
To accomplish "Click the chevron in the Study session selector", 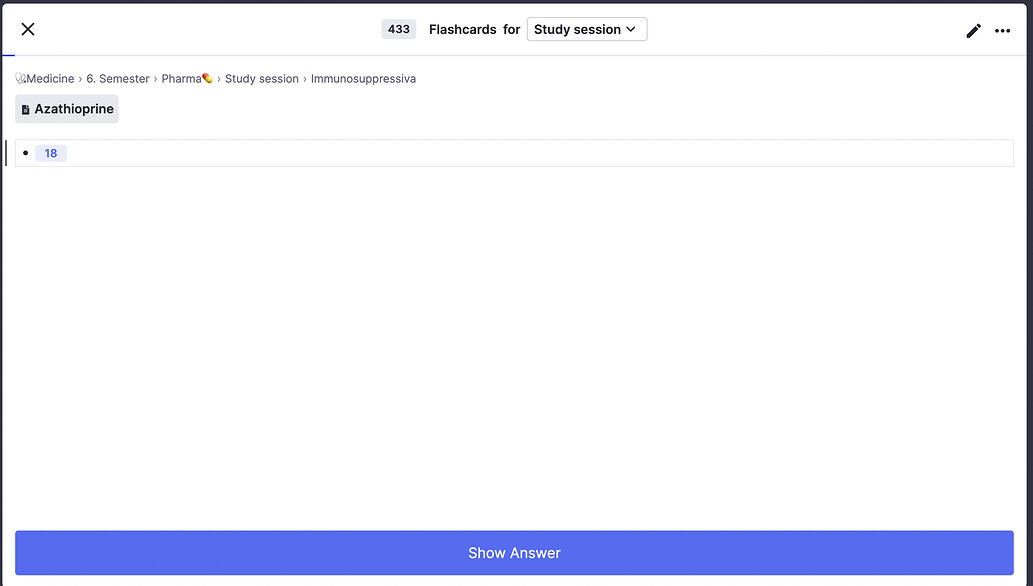I will click(x=631, y=29).
